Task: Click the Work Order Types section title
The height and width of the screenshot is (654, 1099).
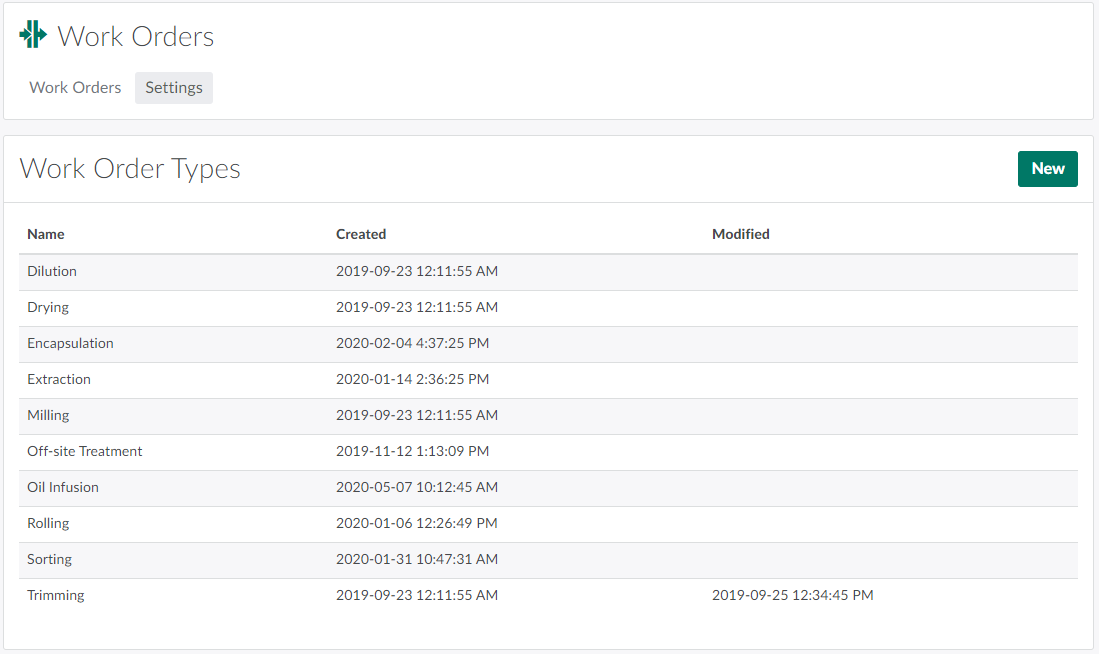Action: click(x=130, y=168)
